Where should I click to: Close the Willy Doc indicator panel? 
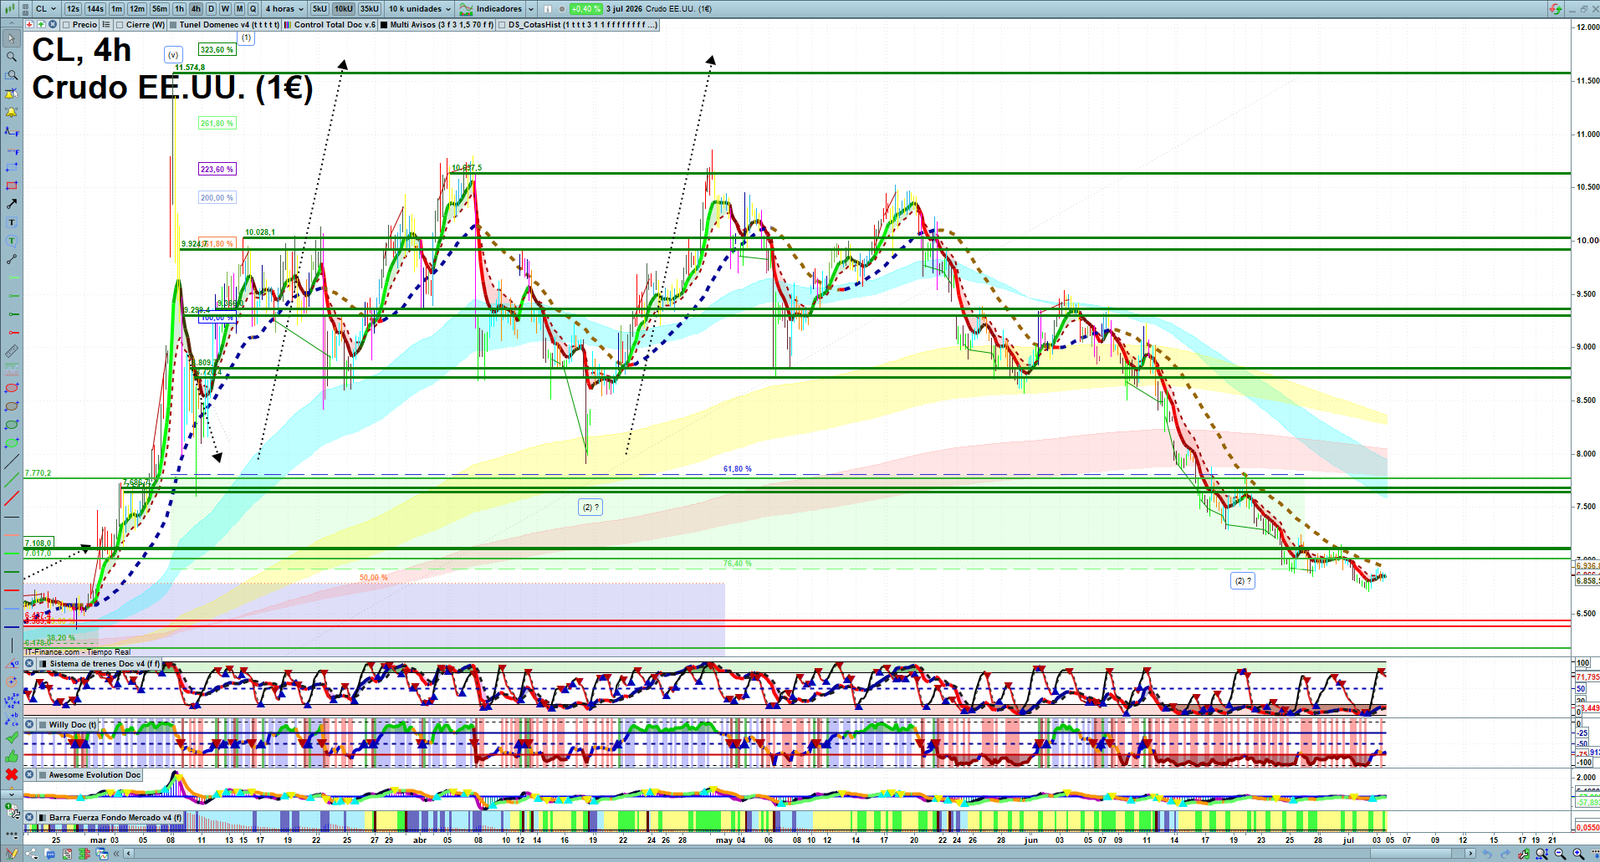pyautogui.click(x=29, y=724)
